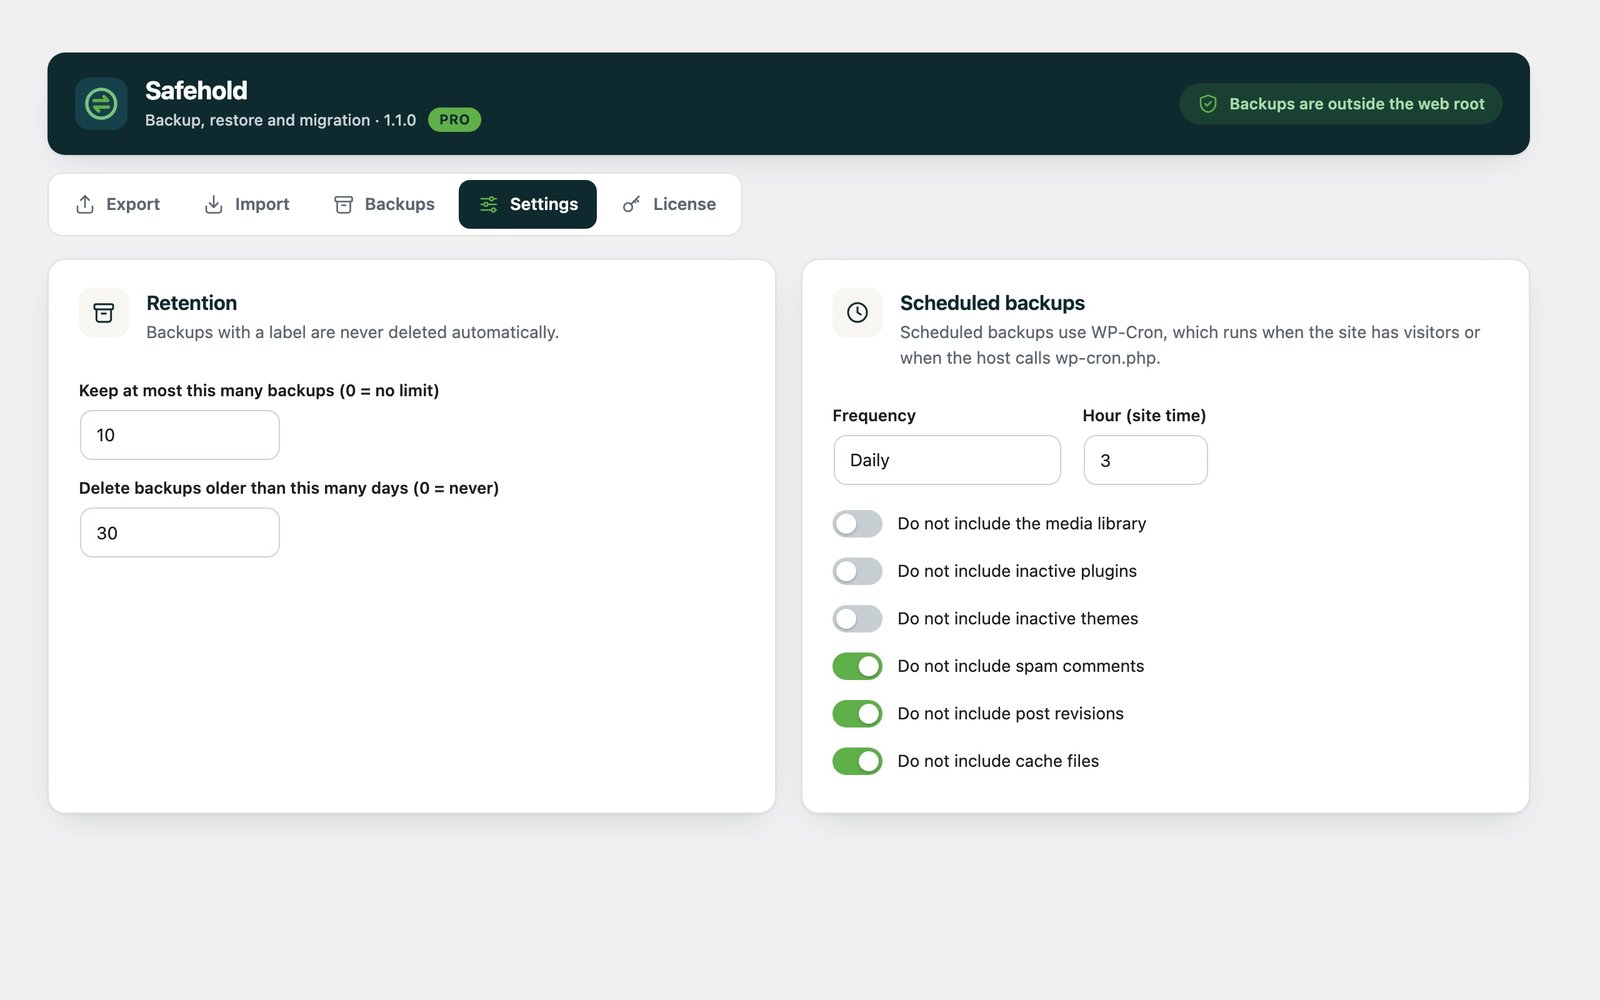Click the 'Delete backups older than' days field
This screenshot has width=1600, height=1000.
point(180,533)
